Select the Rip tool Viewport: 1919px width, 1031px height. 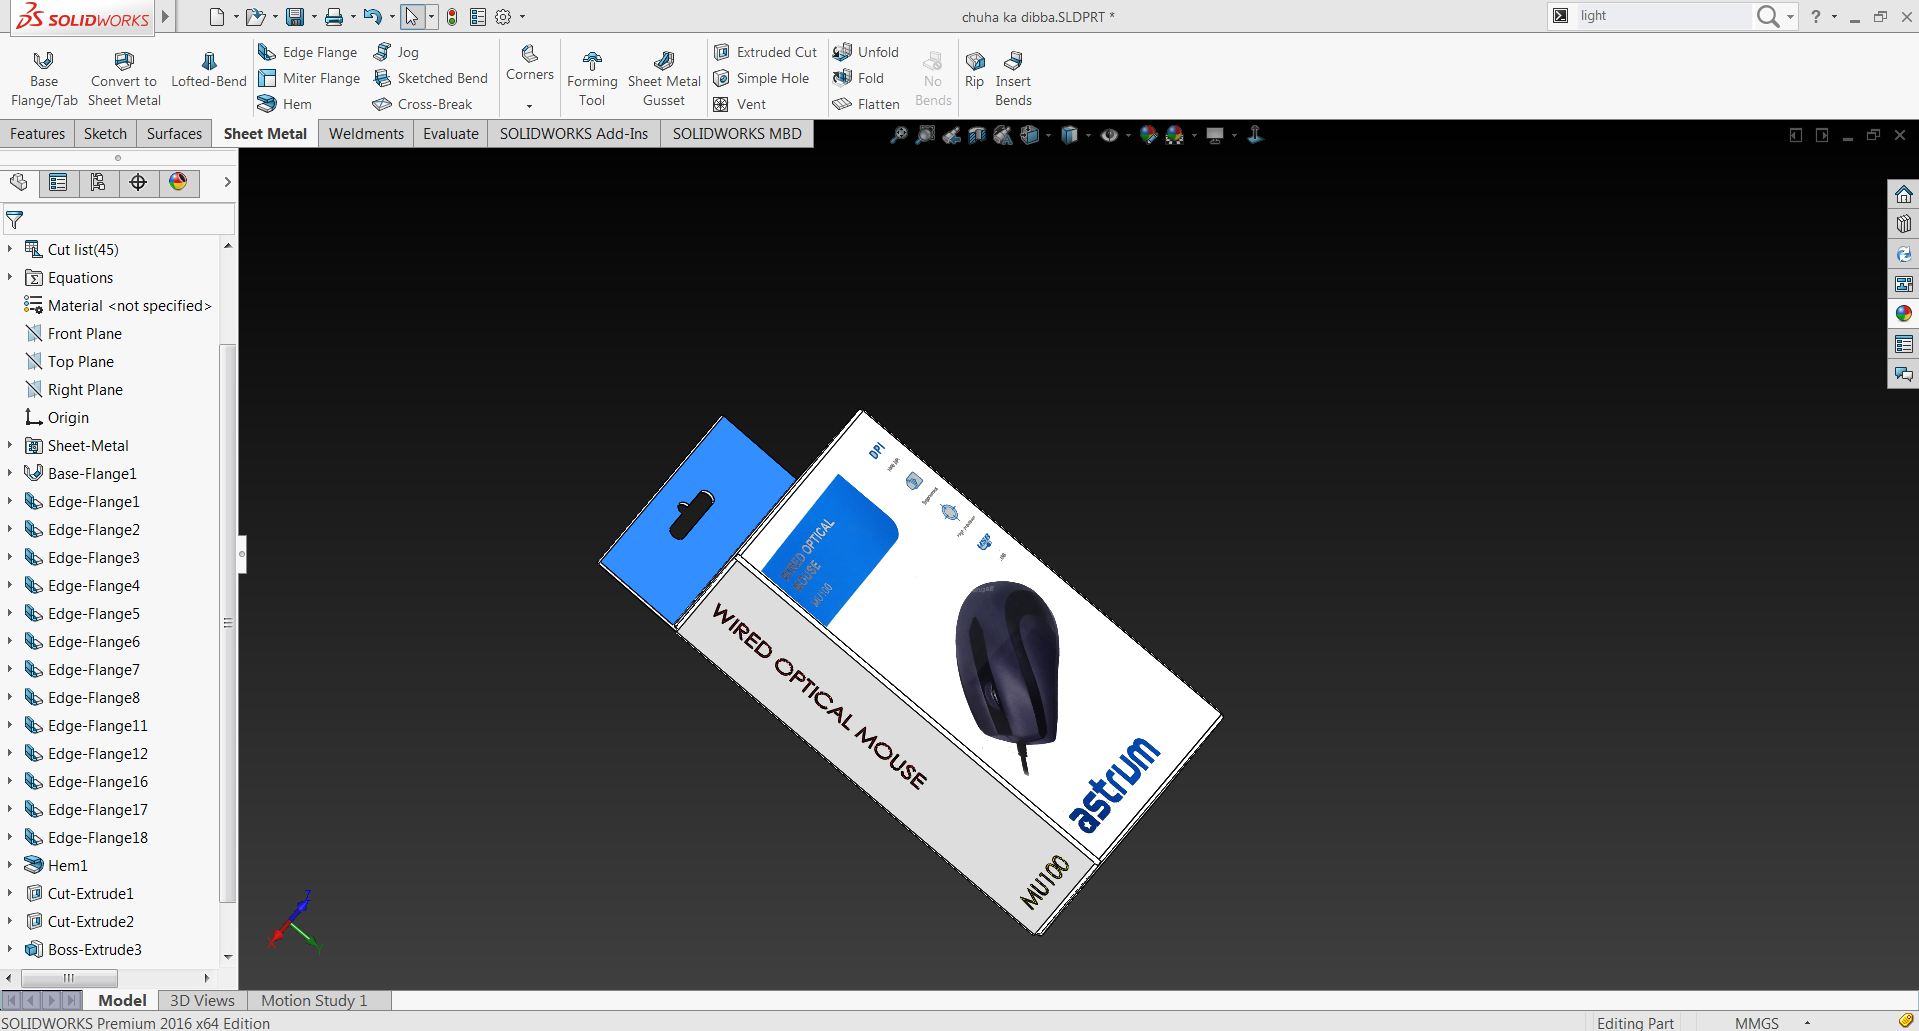[x=974, y=70]
